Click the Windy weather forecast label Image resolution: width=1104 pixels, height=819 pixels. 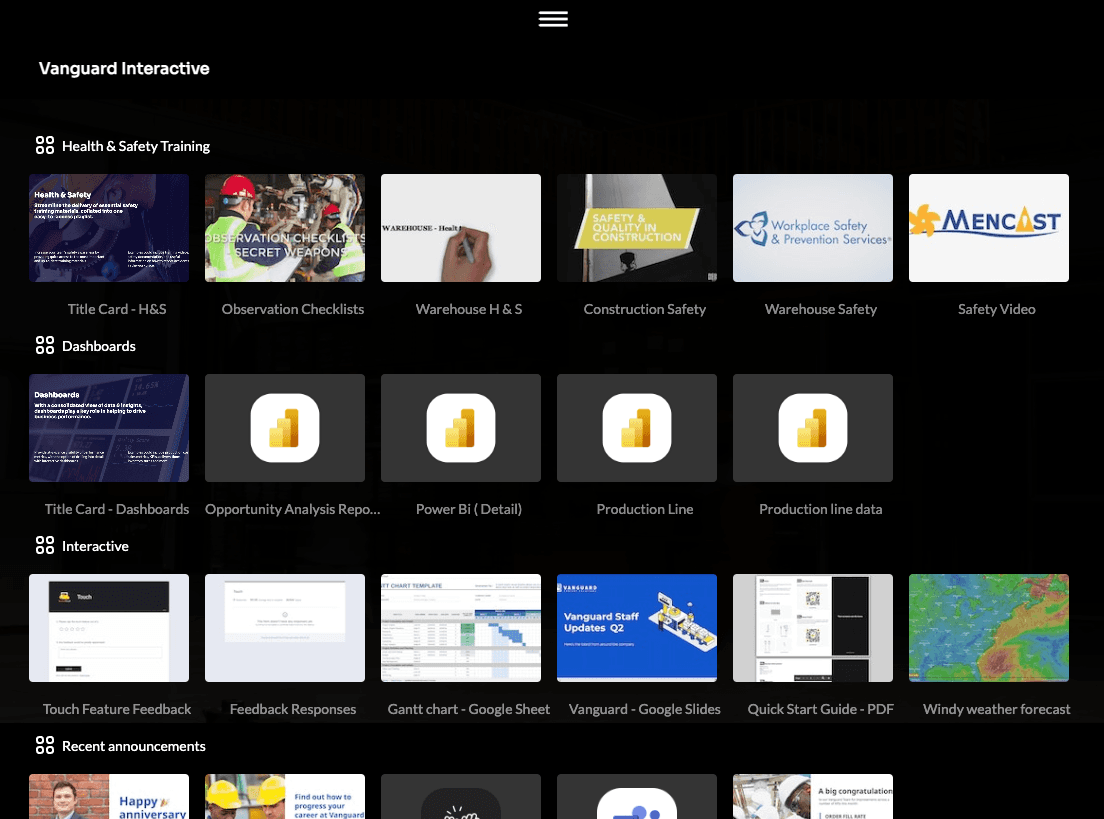tap(997, 709)
